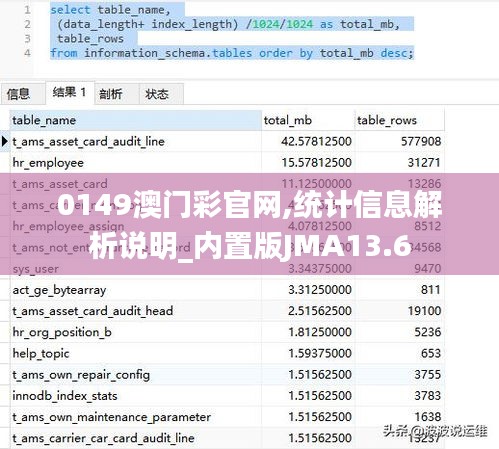The height and width of the screenshot is (449, 499).
Task: Select the current row arrow indicator
Action: point(5,141)
